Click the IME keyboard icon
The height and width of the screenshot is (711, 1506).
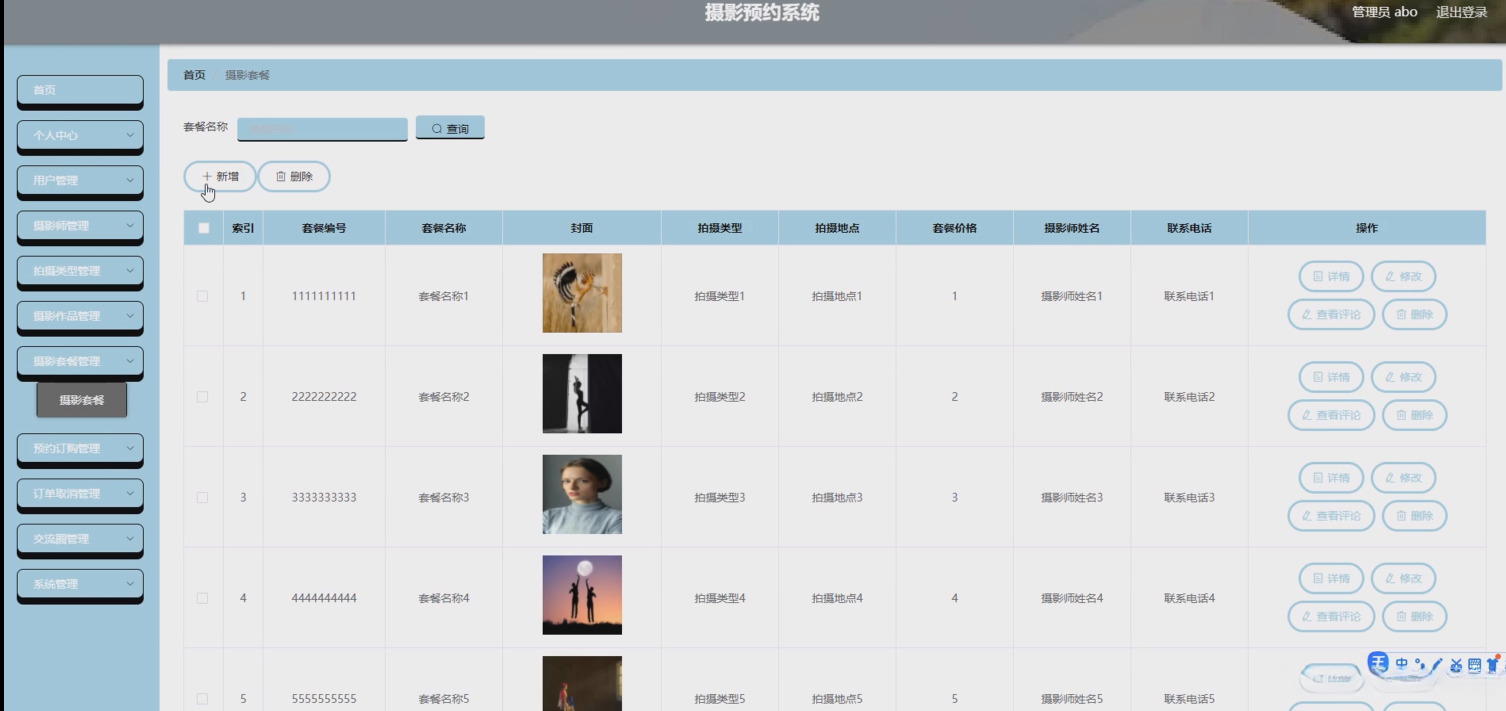(x=1474, y=664)
